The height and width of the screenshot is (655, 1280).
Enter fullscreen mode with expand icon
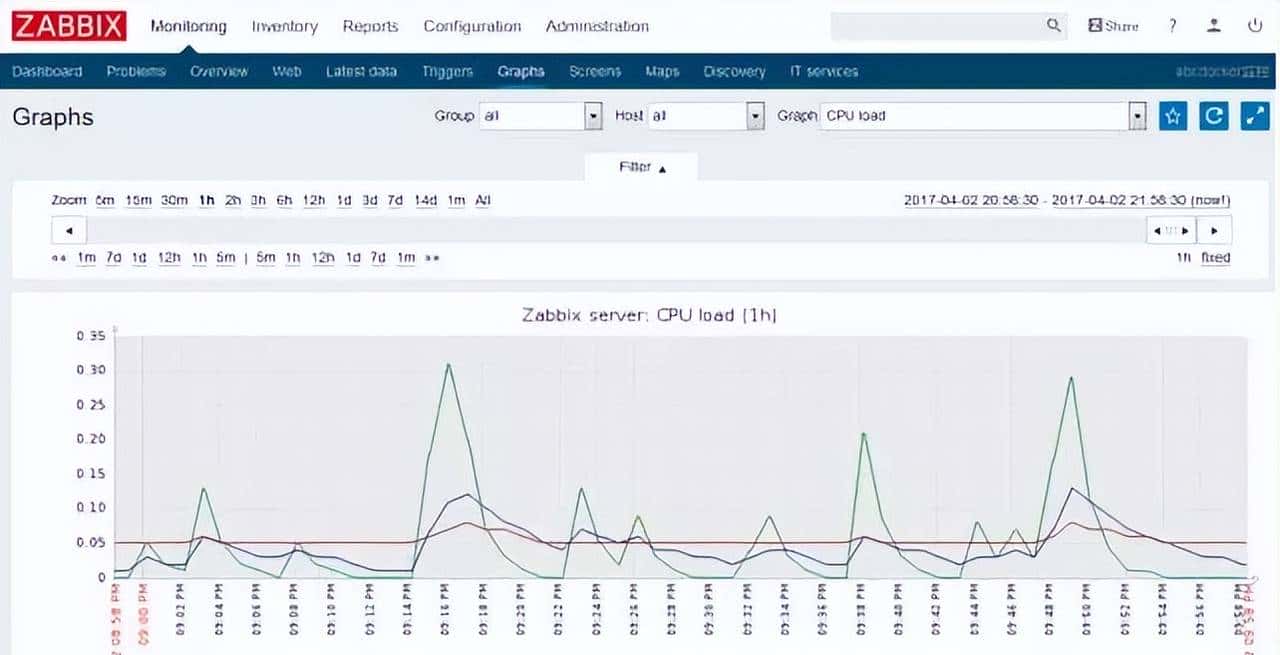1254,116
